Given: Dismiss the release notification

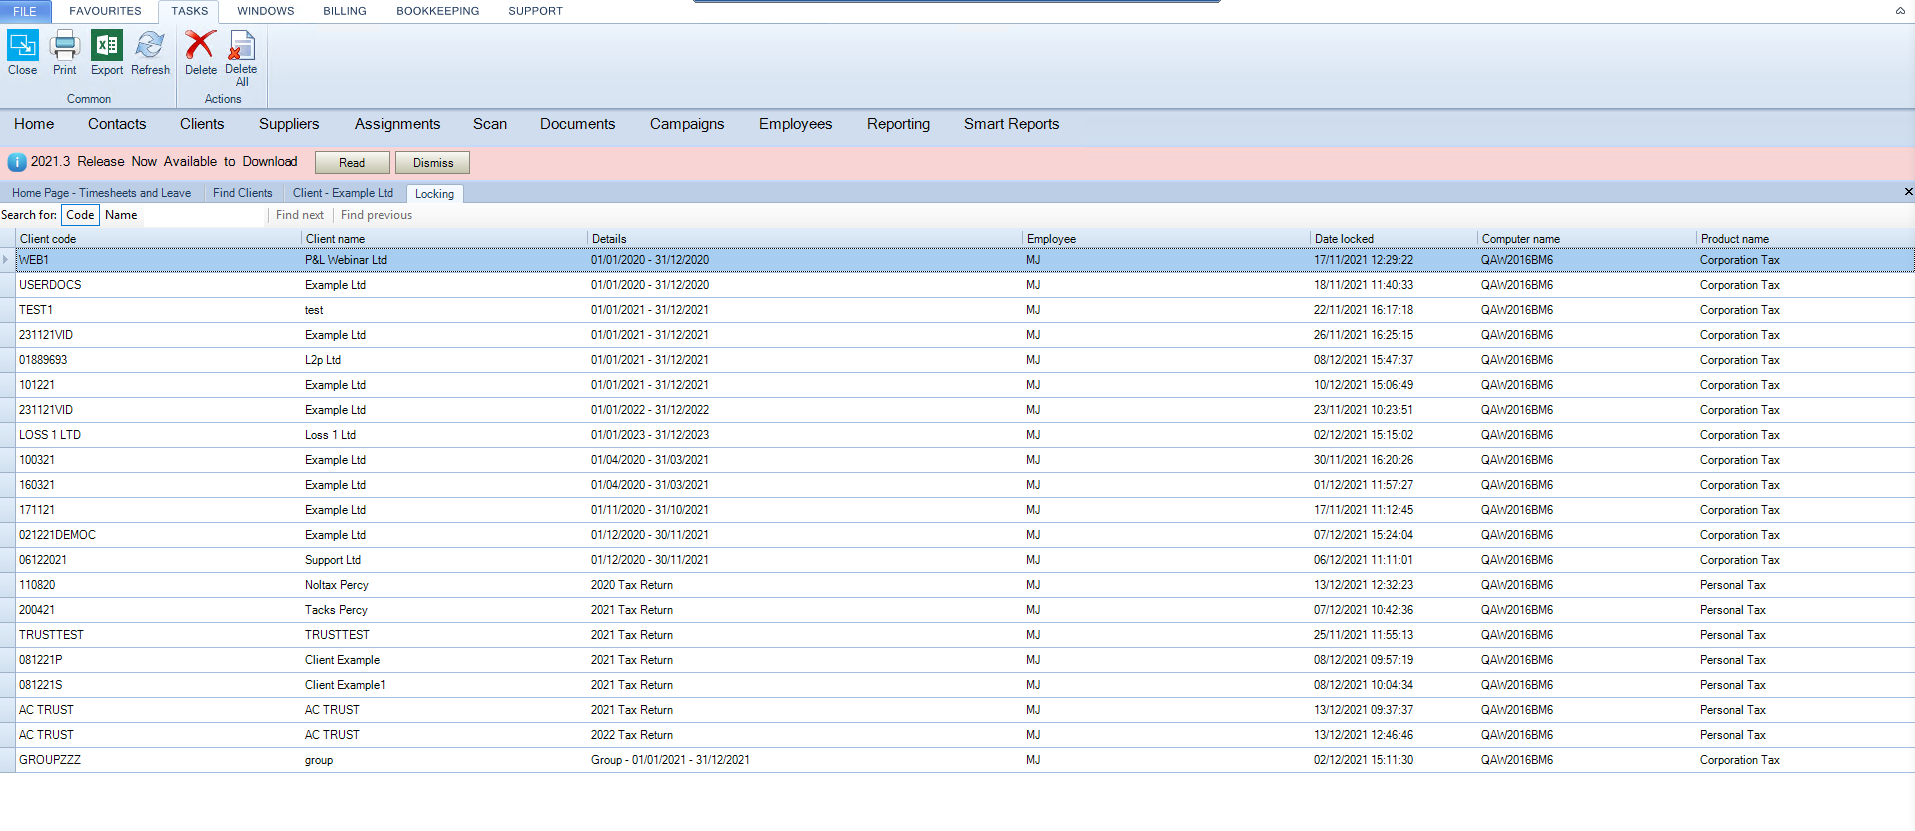Looking at the screenshot, I should tap(433, 163).
